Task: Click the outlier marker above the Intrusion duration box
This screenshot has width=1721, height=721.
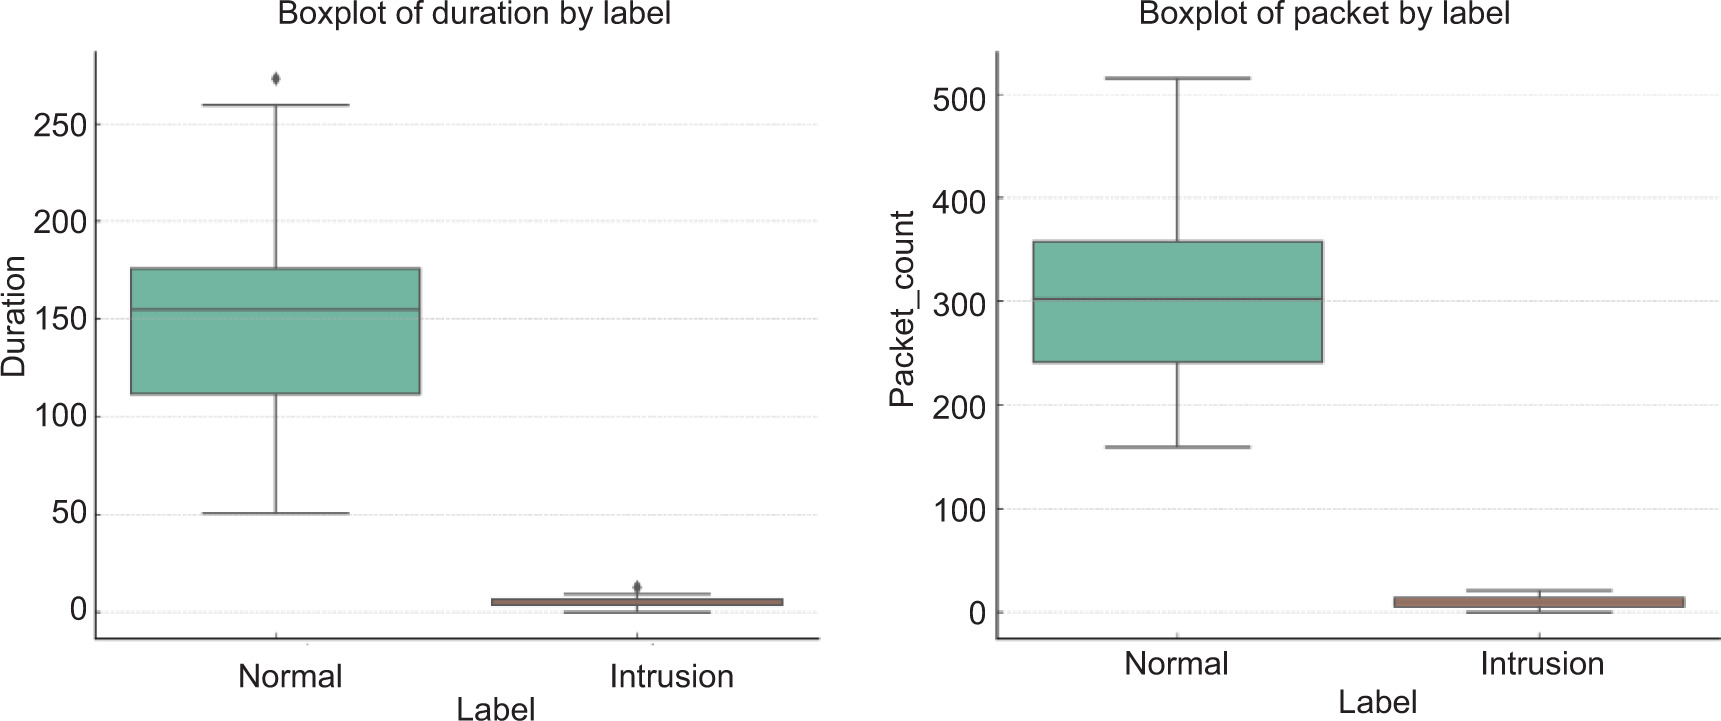Action: (637, 587)
